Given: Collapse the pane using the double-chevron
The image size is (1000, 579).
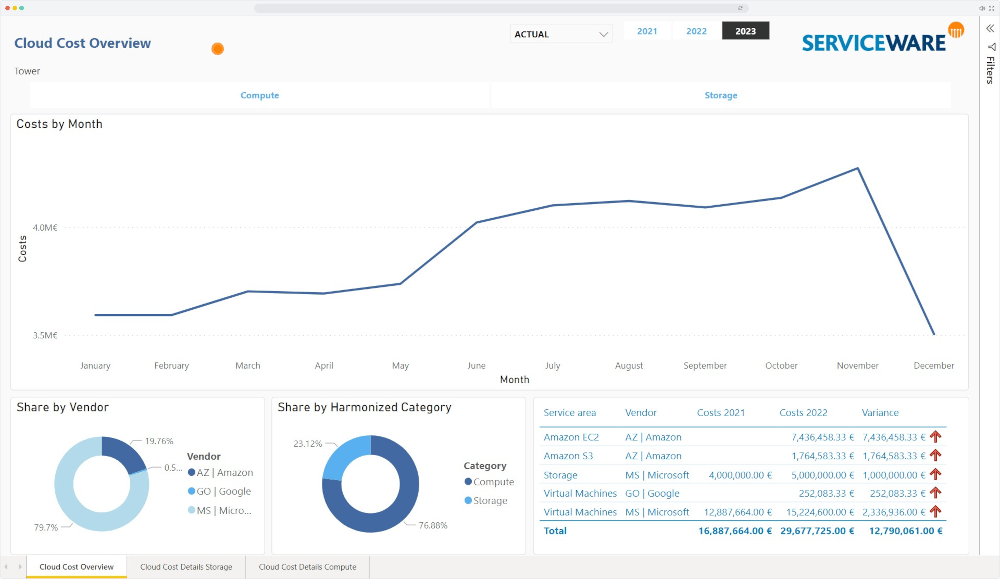Looking at the screenshot, I should click(989, 28).
